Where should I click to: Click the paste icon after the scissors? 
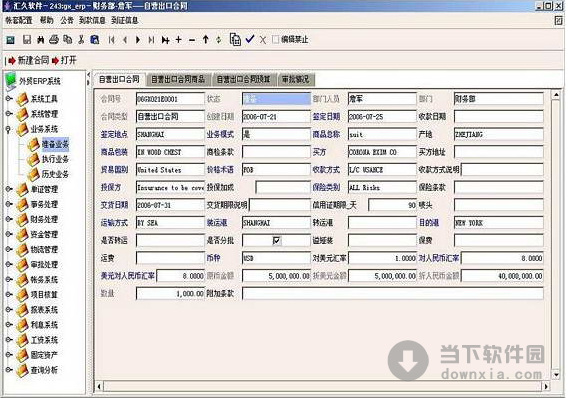click(95, 39)
